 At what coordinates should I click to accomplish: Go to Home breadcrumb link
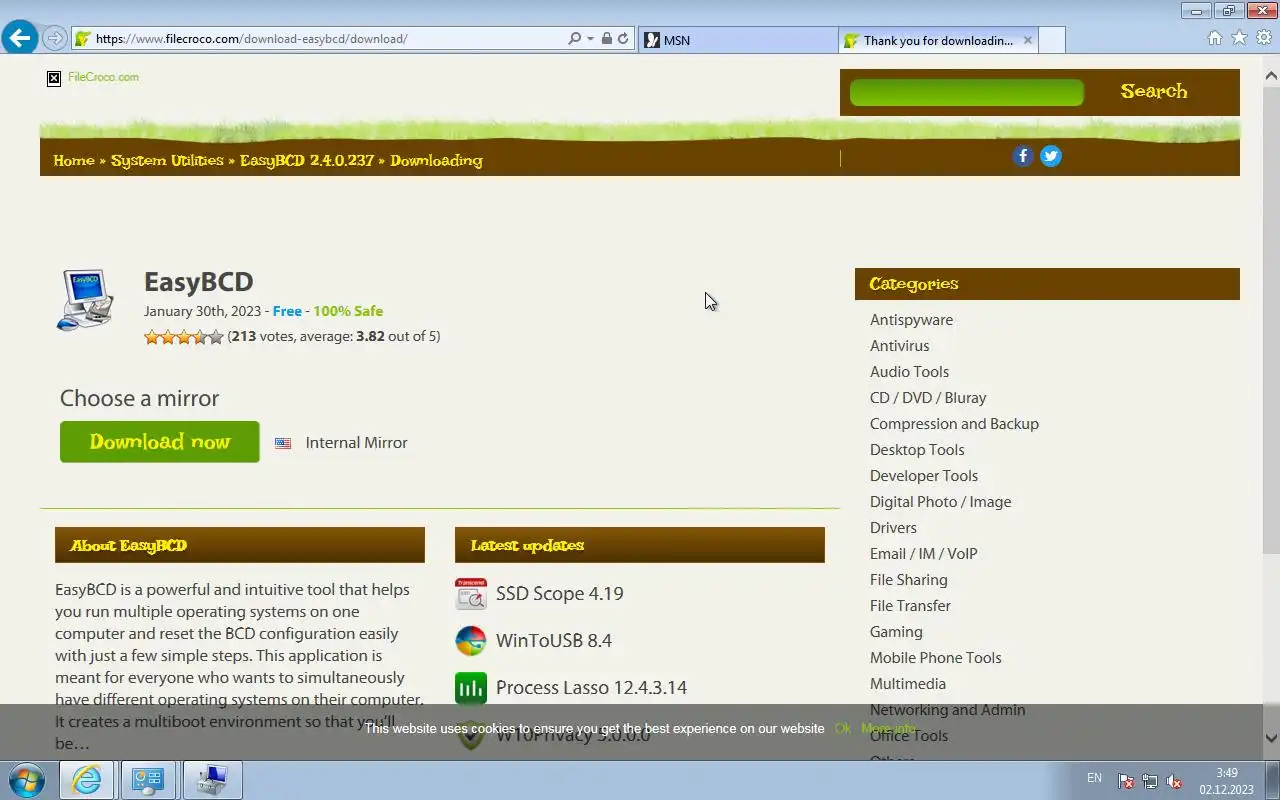[x=74, y=160]
